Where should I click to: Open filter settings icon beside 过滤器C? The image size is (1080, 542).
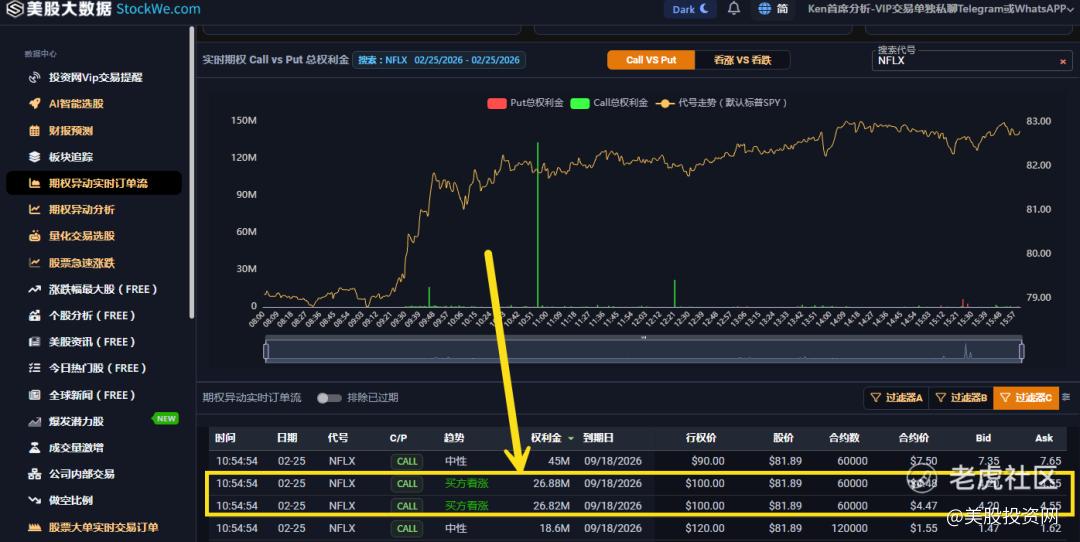pos(1066,397)
